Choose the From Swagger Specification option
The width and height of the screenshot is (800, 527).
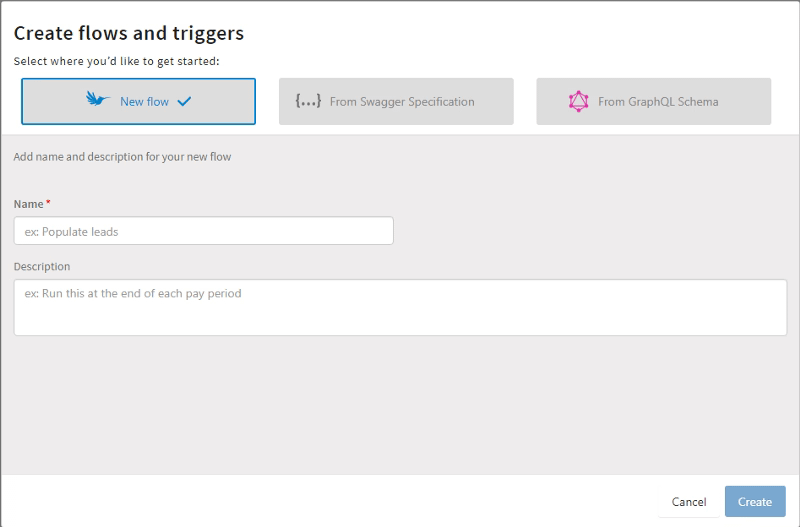[396, 101]
